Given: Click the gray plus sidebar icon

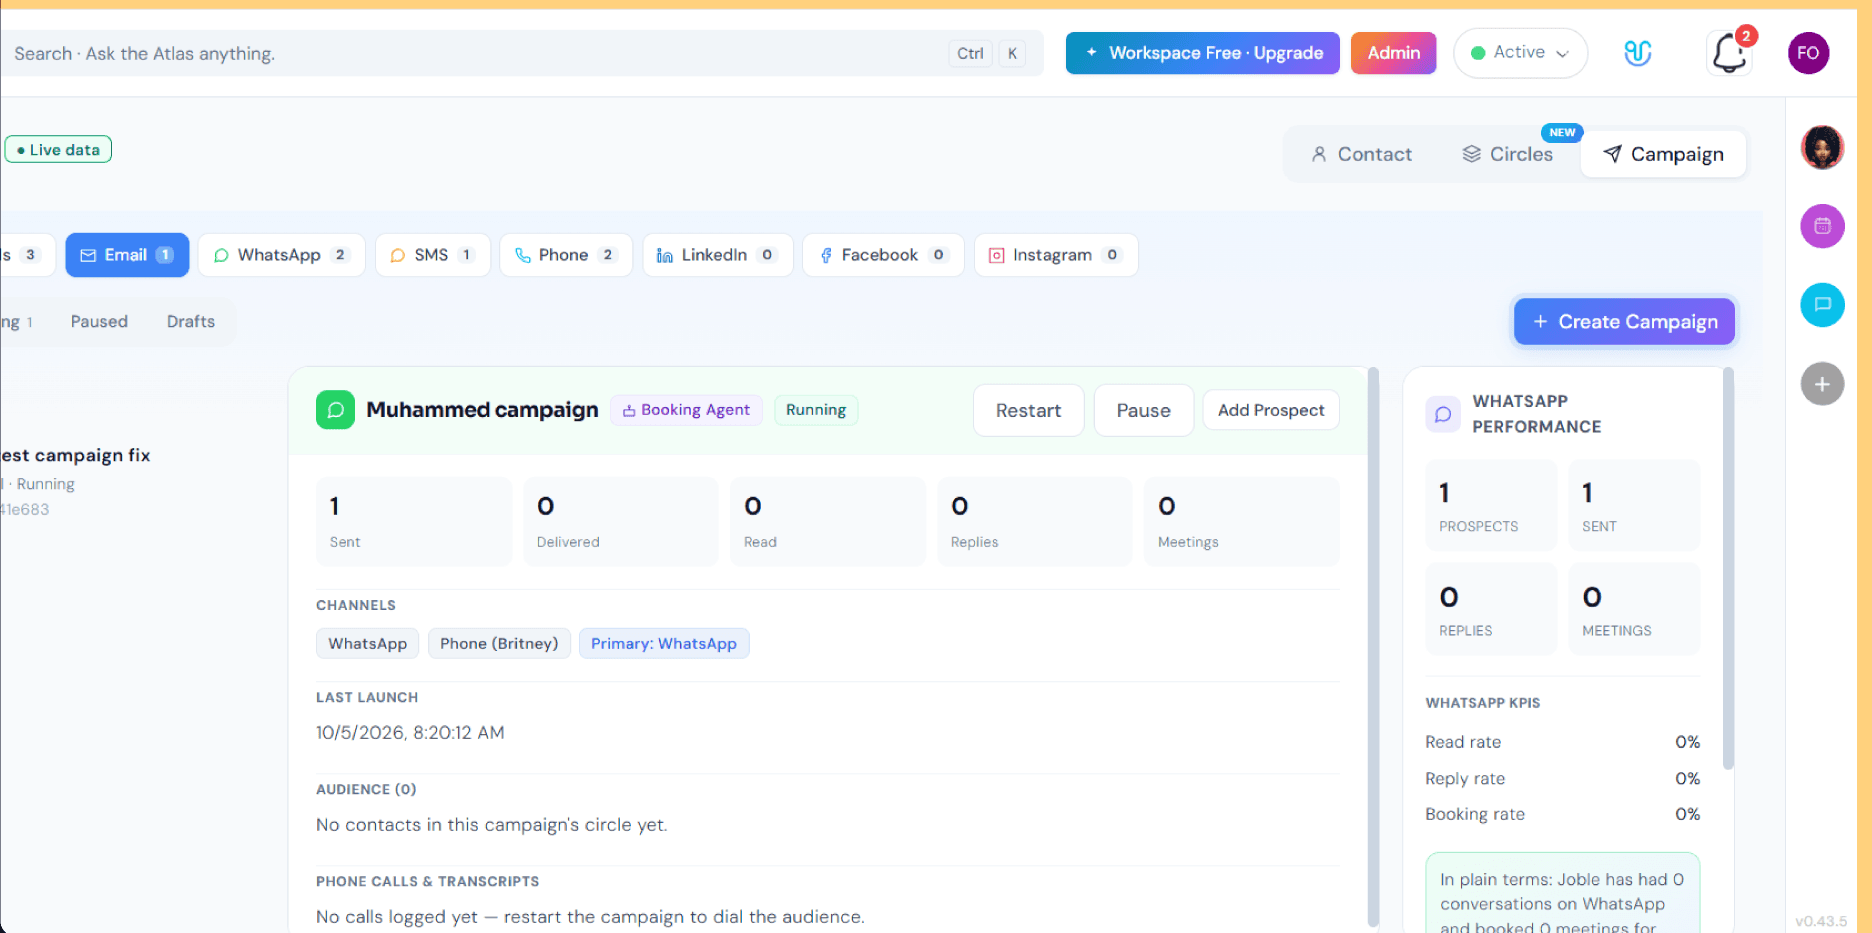Looking at the screenshot, I should click(1822, 384).
